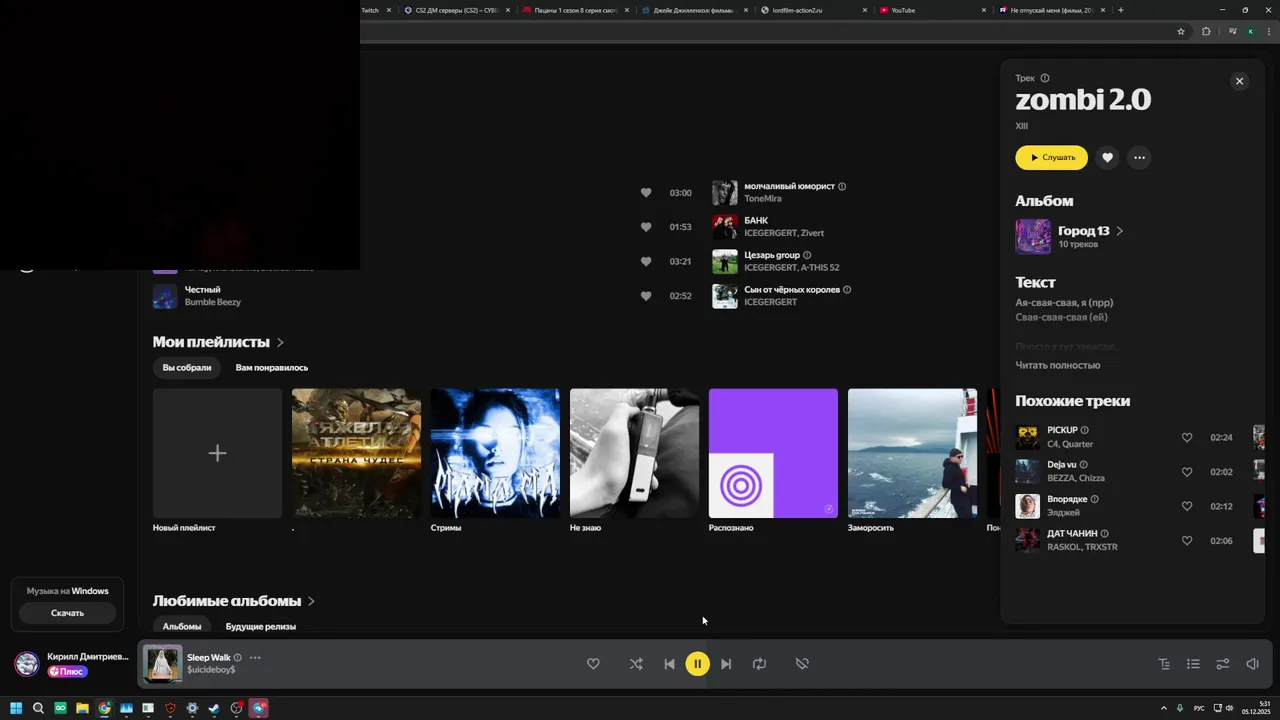Click the yellow Слушать play button
The height and width of the screenshot is (720, 1280).
click(x=1051, y=157)
